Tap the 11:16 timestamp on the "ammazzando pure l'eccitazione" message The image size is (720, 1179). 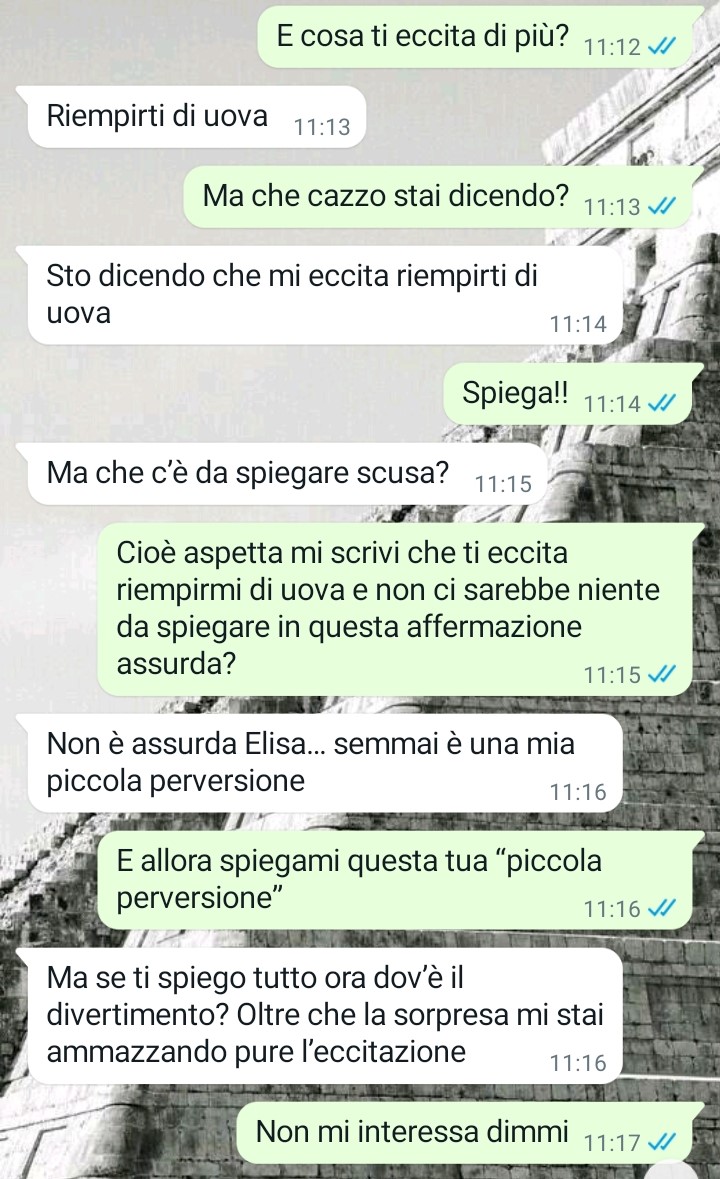pos(577,1063)
